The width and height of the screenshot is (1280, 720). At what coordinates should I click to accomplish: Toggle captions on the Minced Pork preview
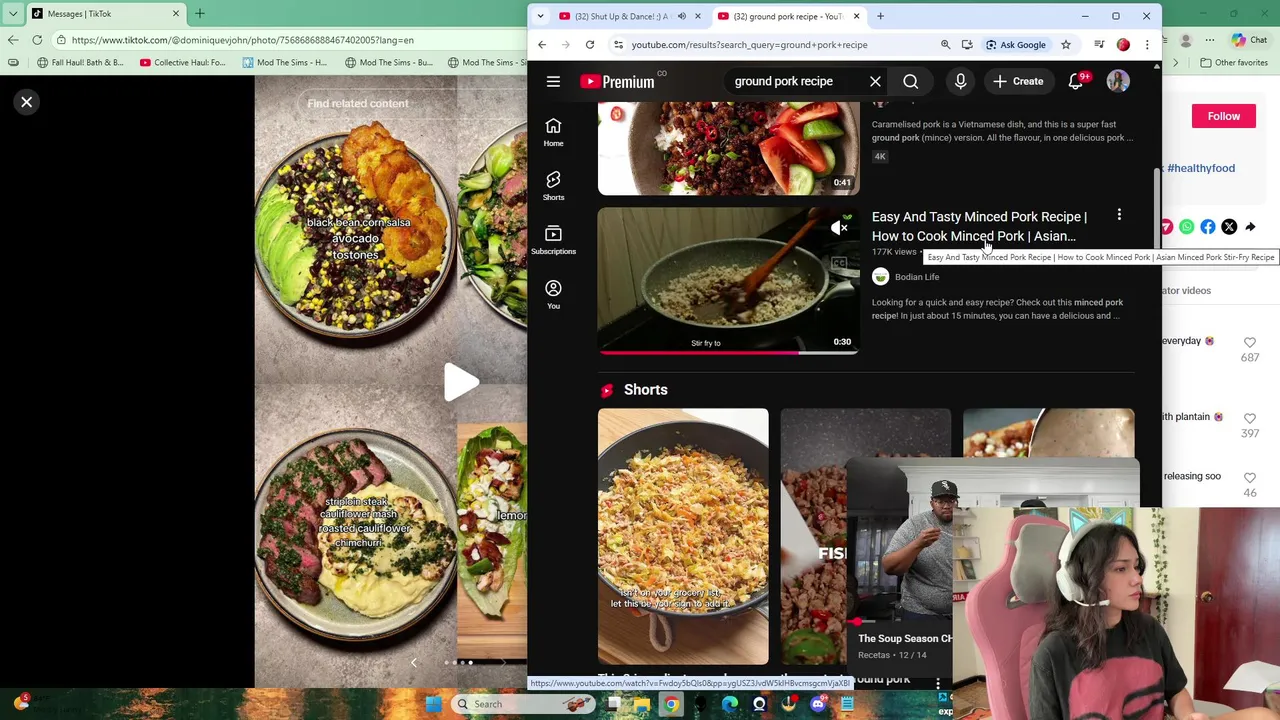pyautogui.click(x=840, y=264)
